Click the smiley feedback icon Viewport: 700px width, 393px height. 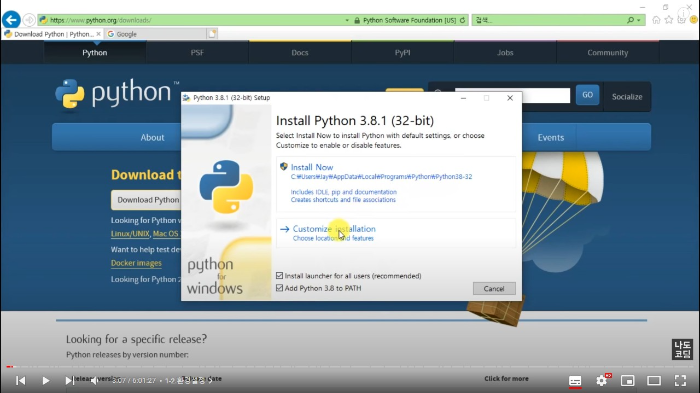point(694,20)
